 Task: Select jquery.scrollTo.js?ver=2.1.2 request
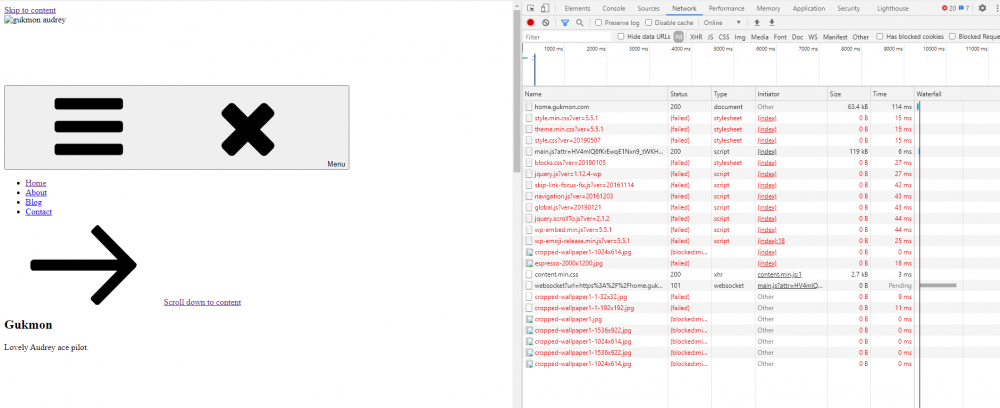click(x=761, y=218)
